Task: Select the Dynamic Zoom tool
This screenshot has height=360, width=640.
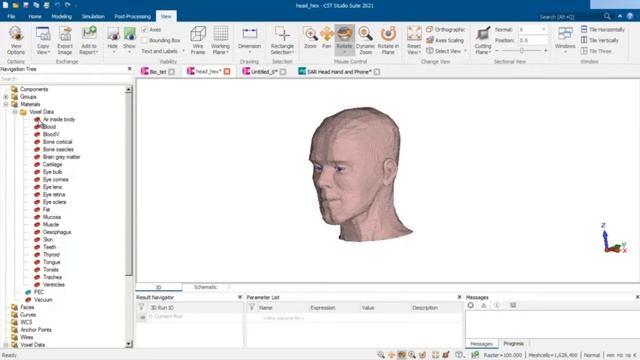Action: click(365, 40)
